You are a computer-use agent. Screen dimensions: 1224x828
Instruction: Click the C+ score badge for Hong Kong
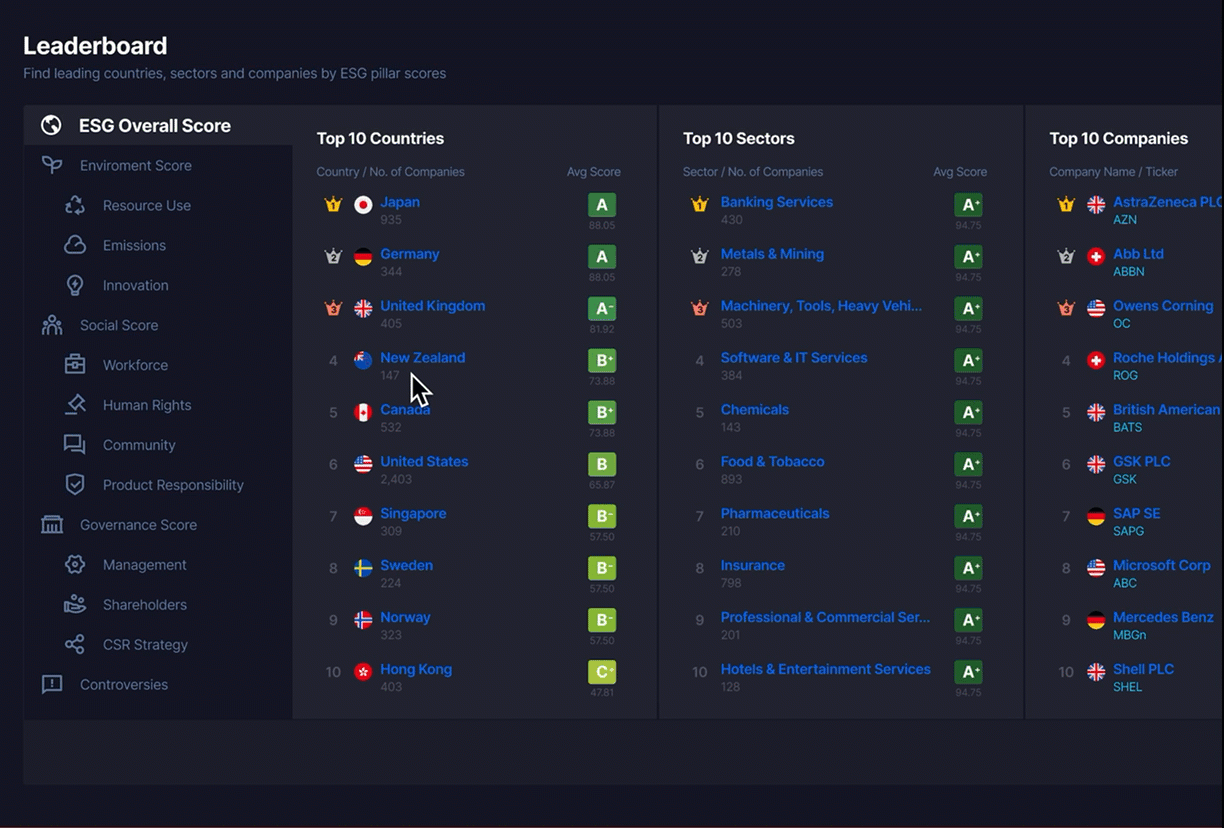602,673
